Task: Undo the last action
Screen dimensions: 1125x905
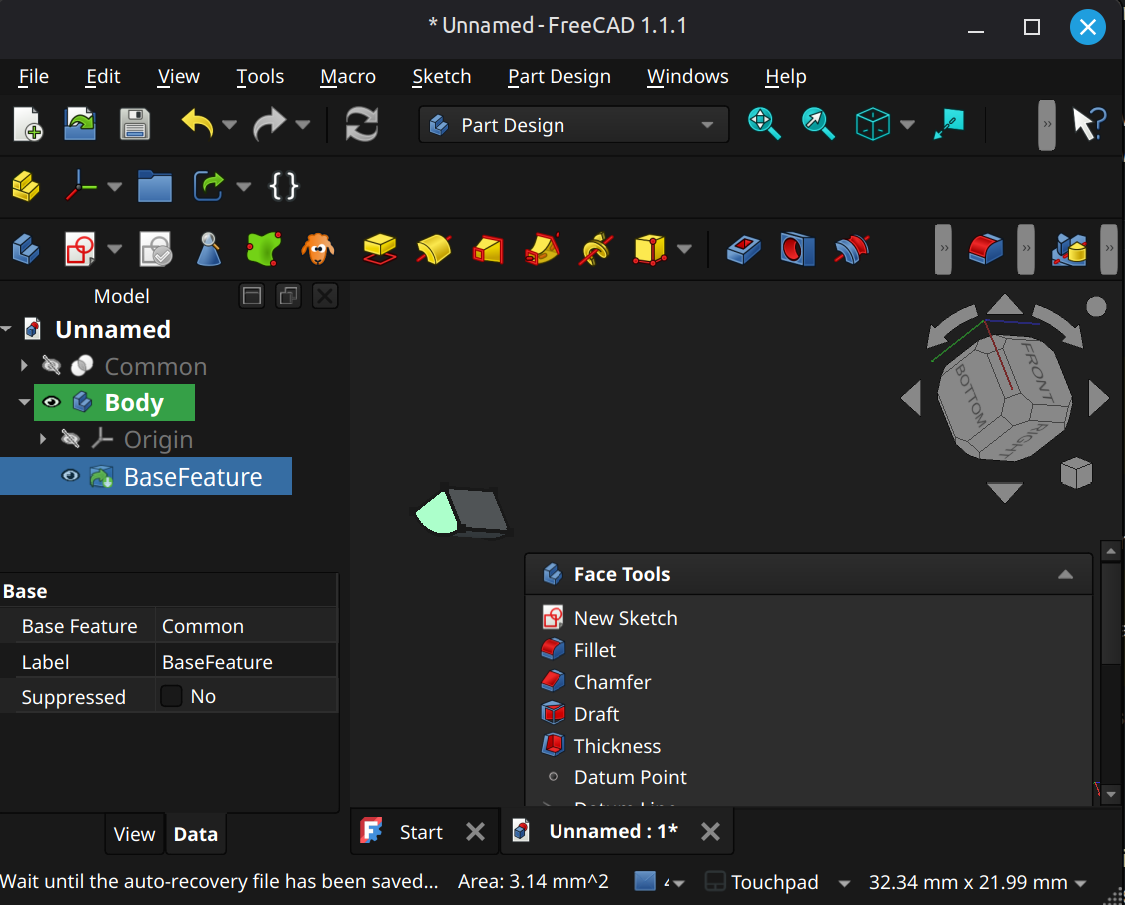Action: (197, 125)
